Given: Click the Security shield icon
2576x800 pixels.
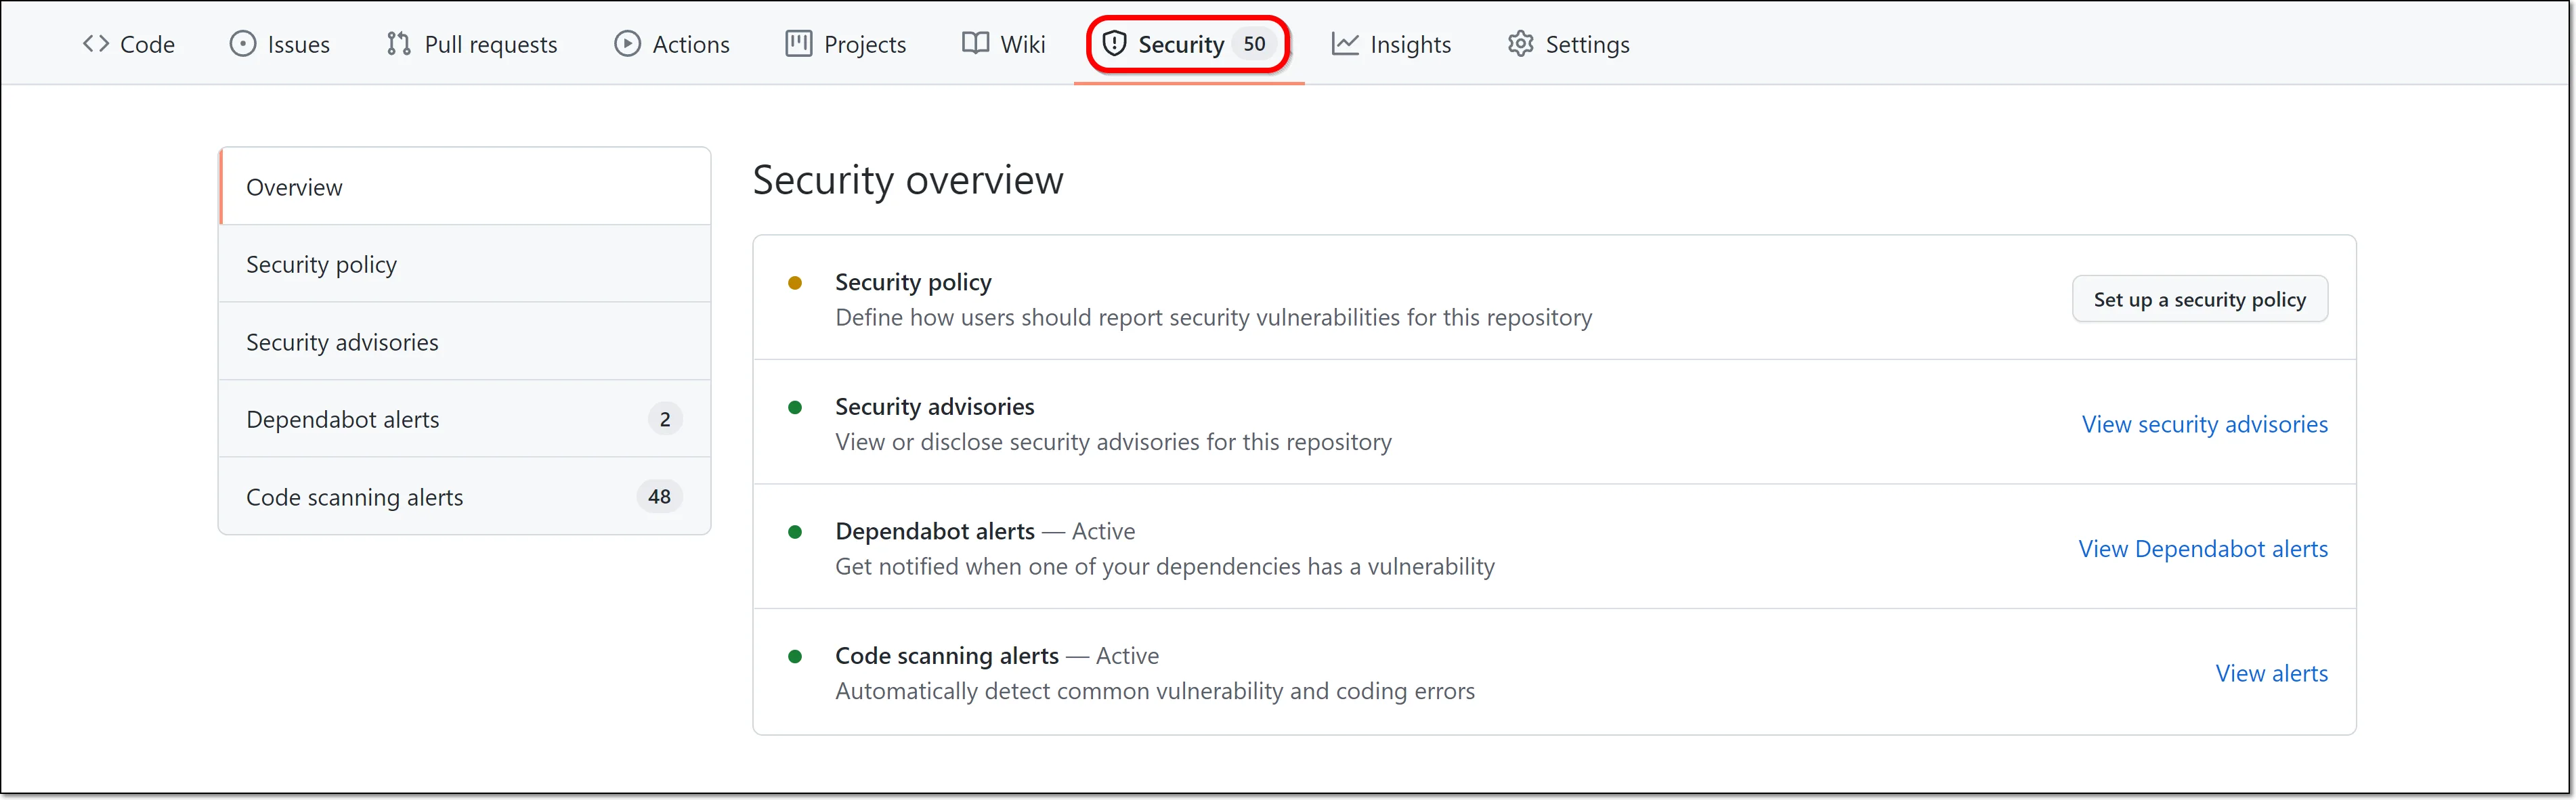Looking at the screenshot, I should coord(1115,43).
